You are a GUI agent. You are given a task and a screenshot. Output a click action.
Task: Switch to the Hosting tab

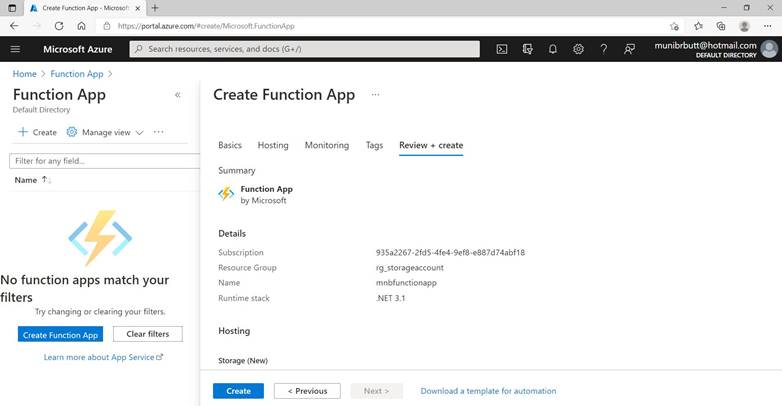(273, 145)
